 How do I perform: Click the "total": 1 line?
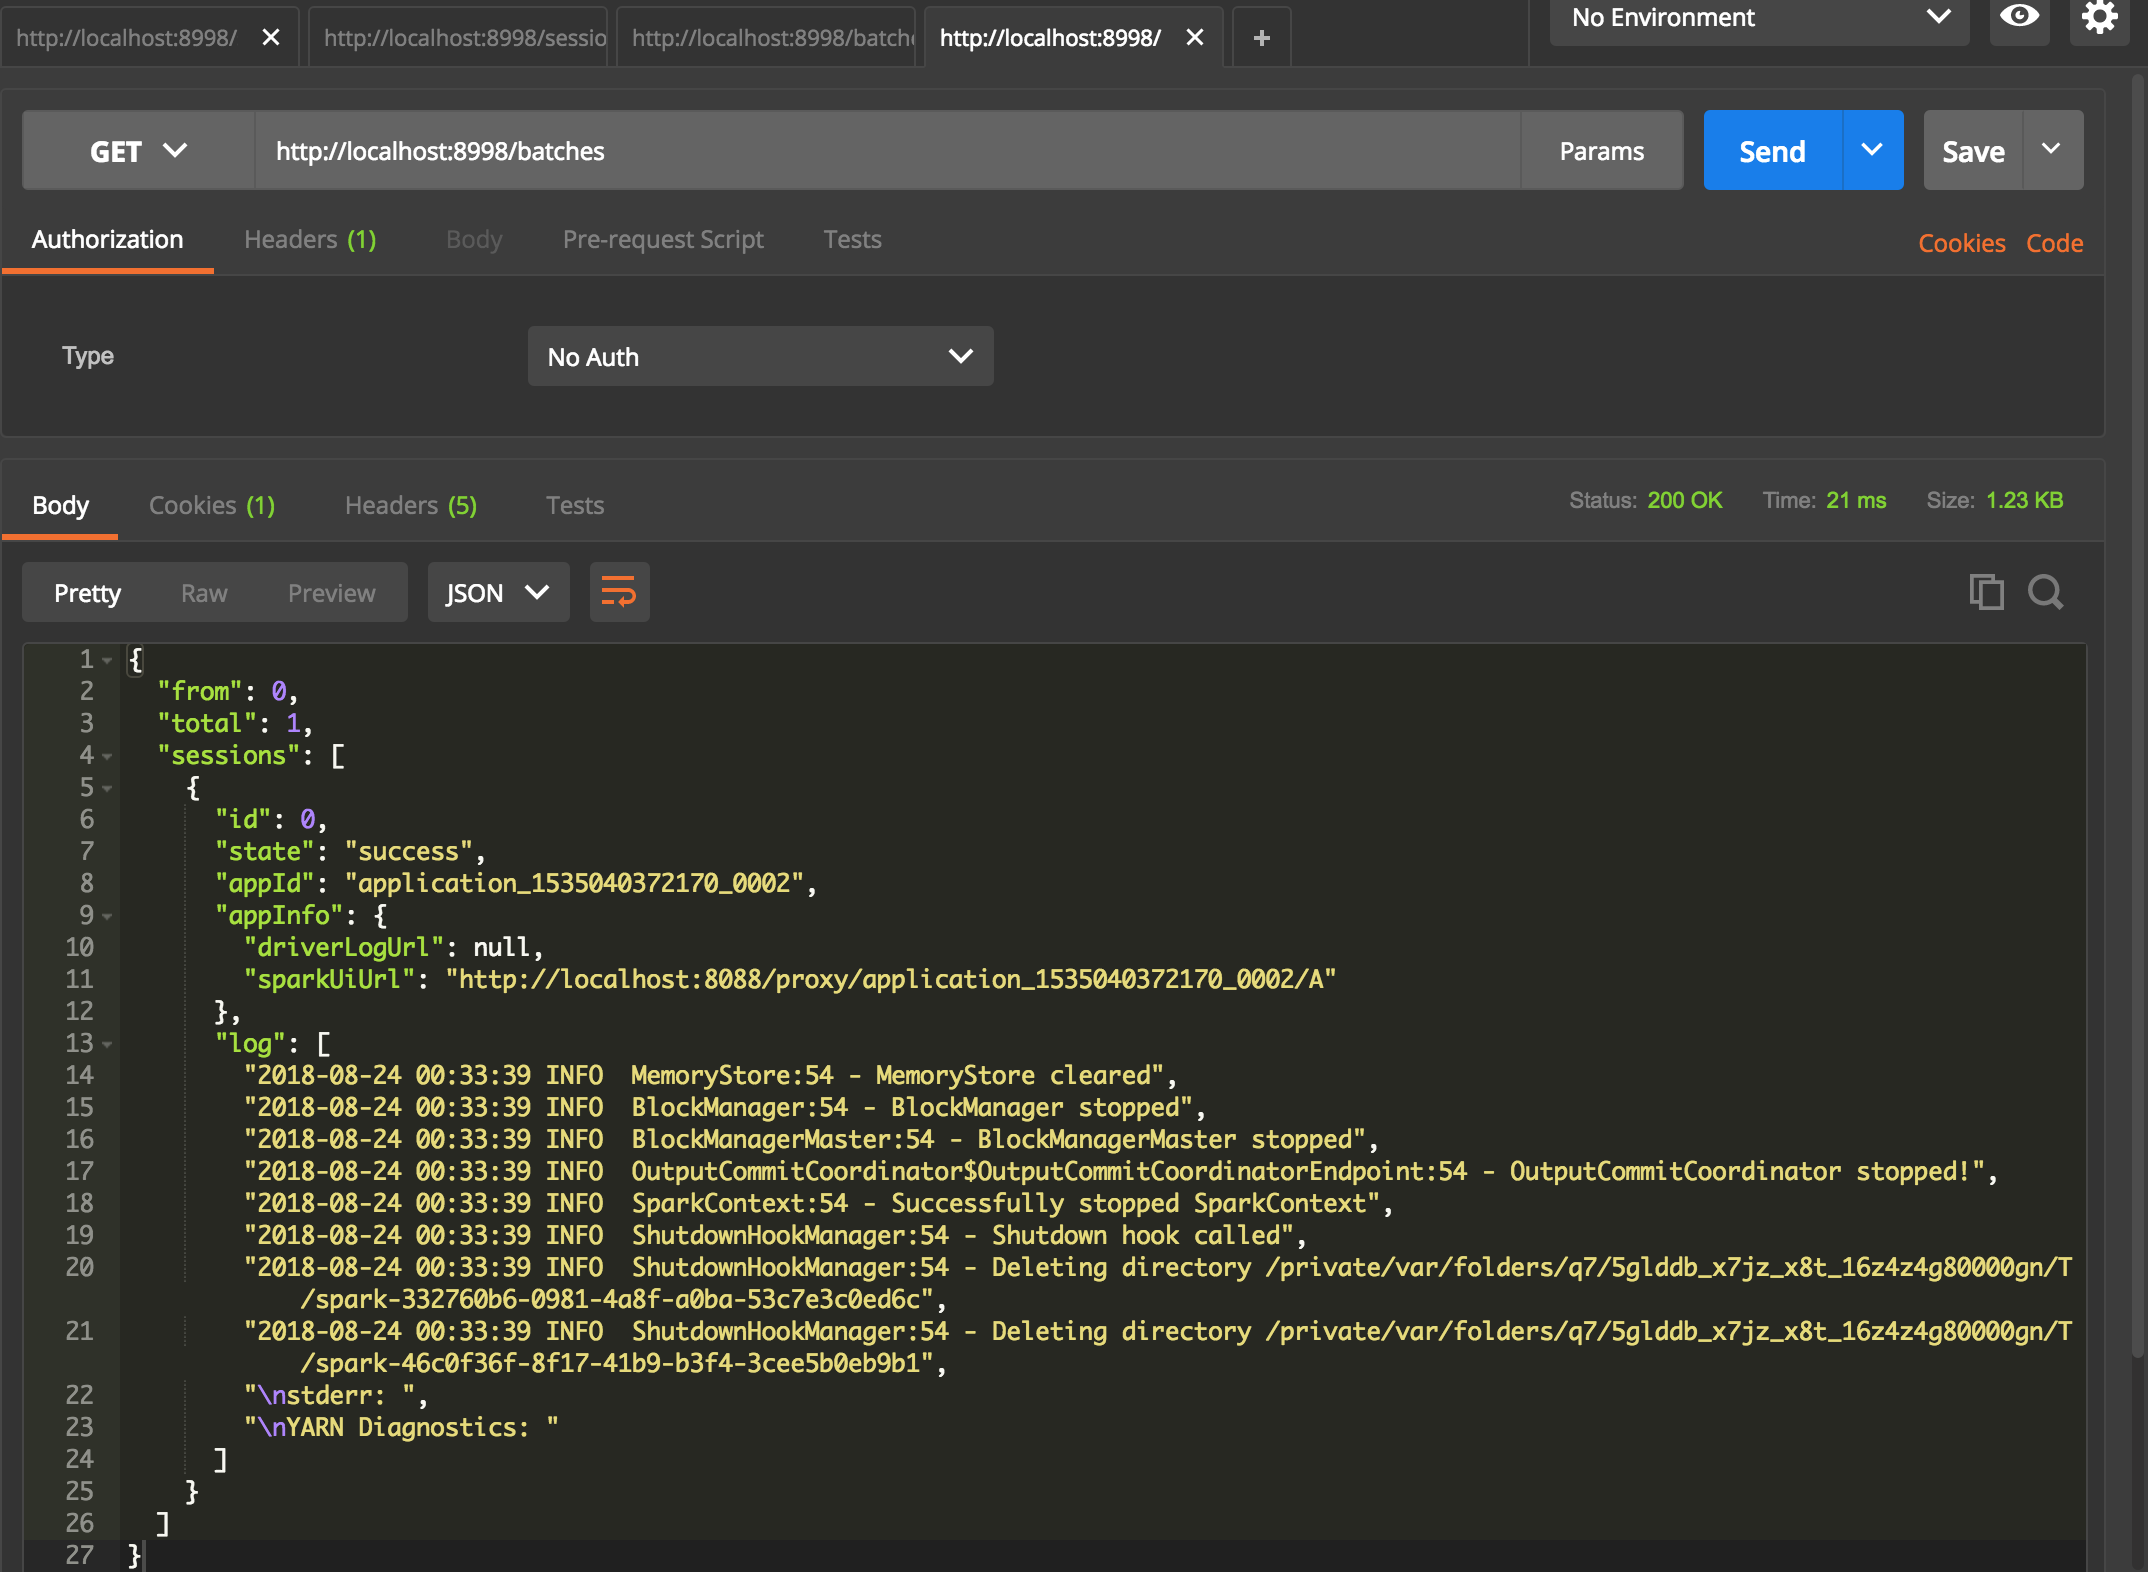click(x=235, y=724)
